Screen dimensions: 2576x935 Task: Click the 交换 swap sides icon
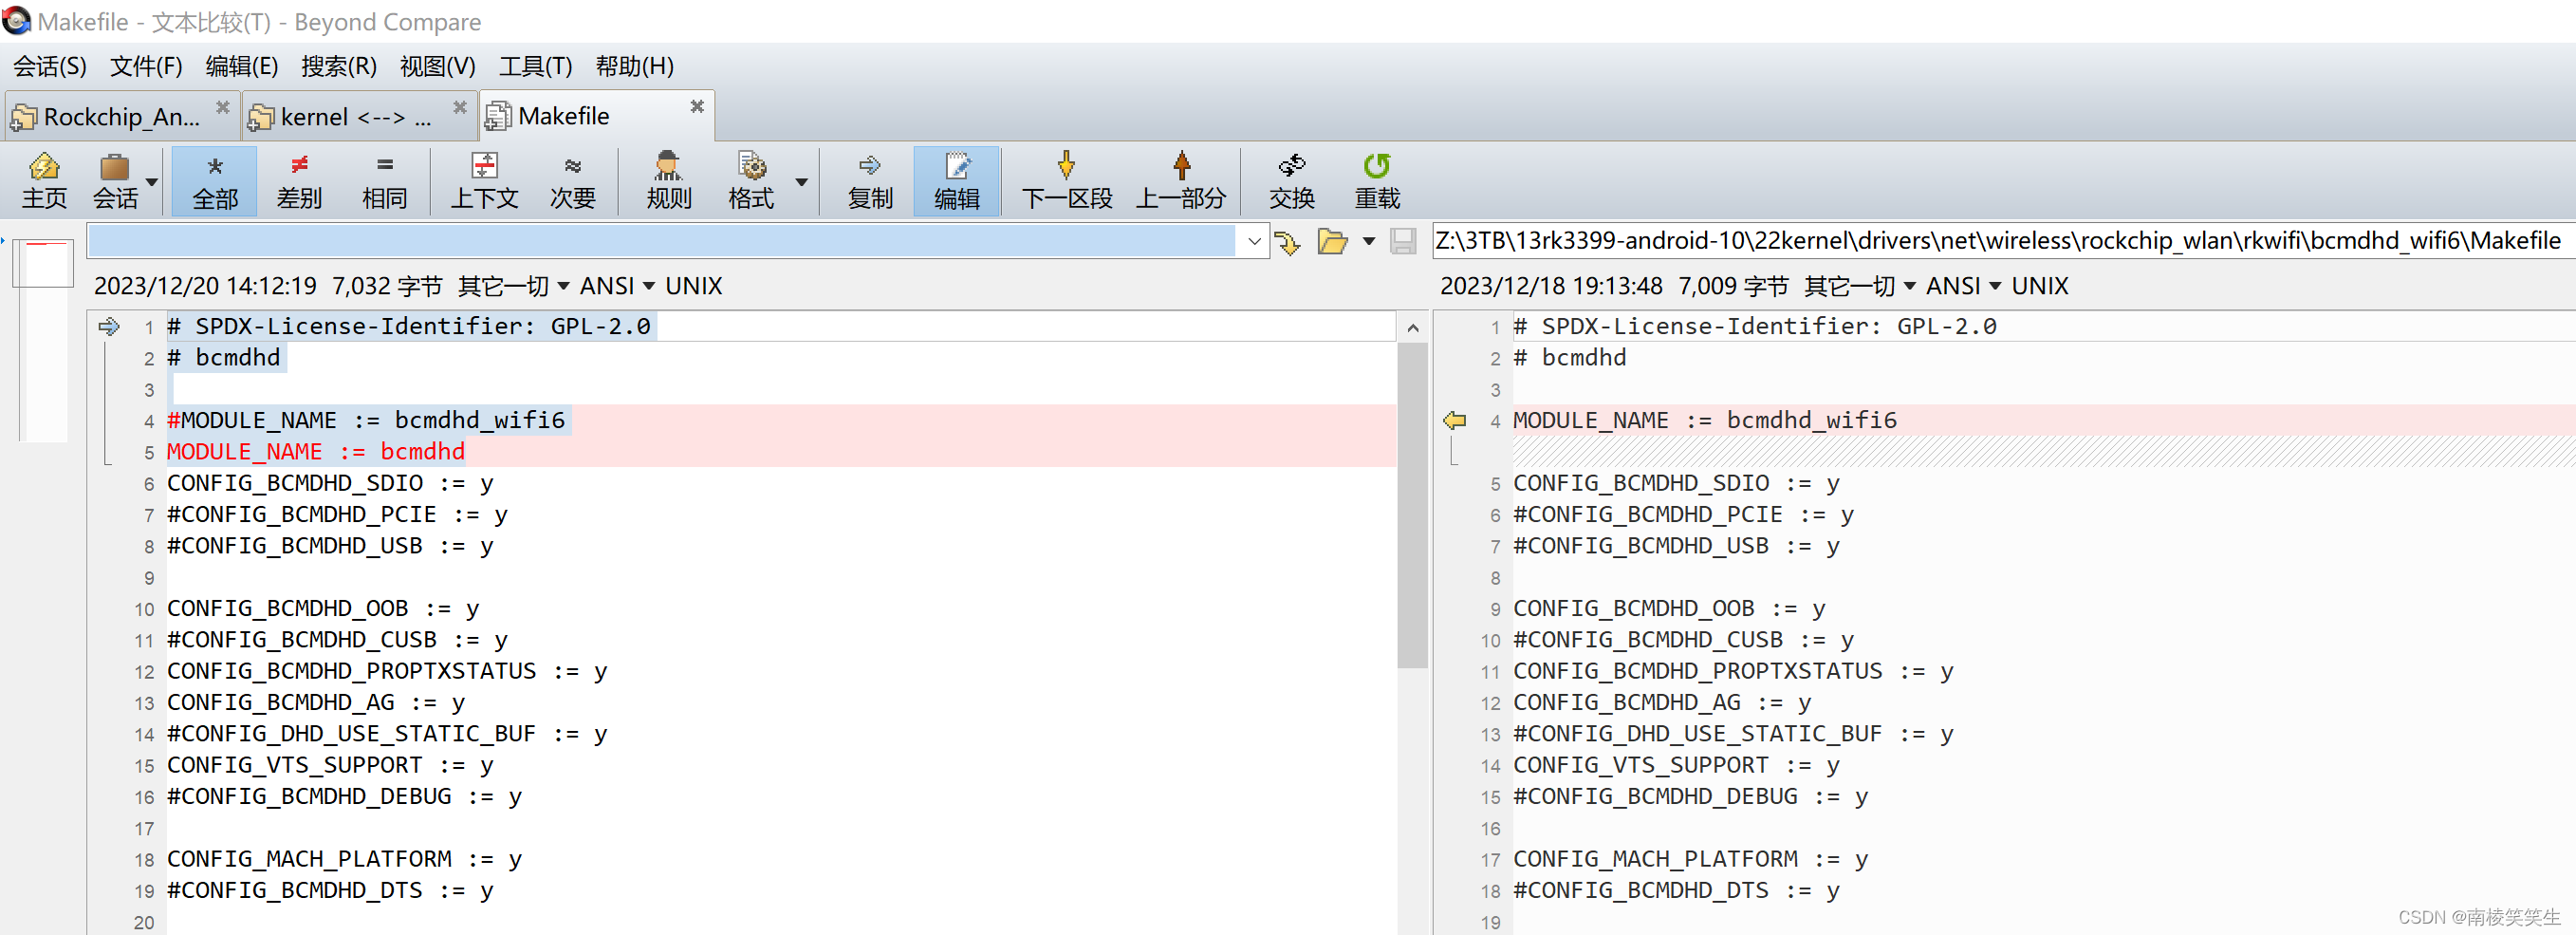(x=1292, y=181)
